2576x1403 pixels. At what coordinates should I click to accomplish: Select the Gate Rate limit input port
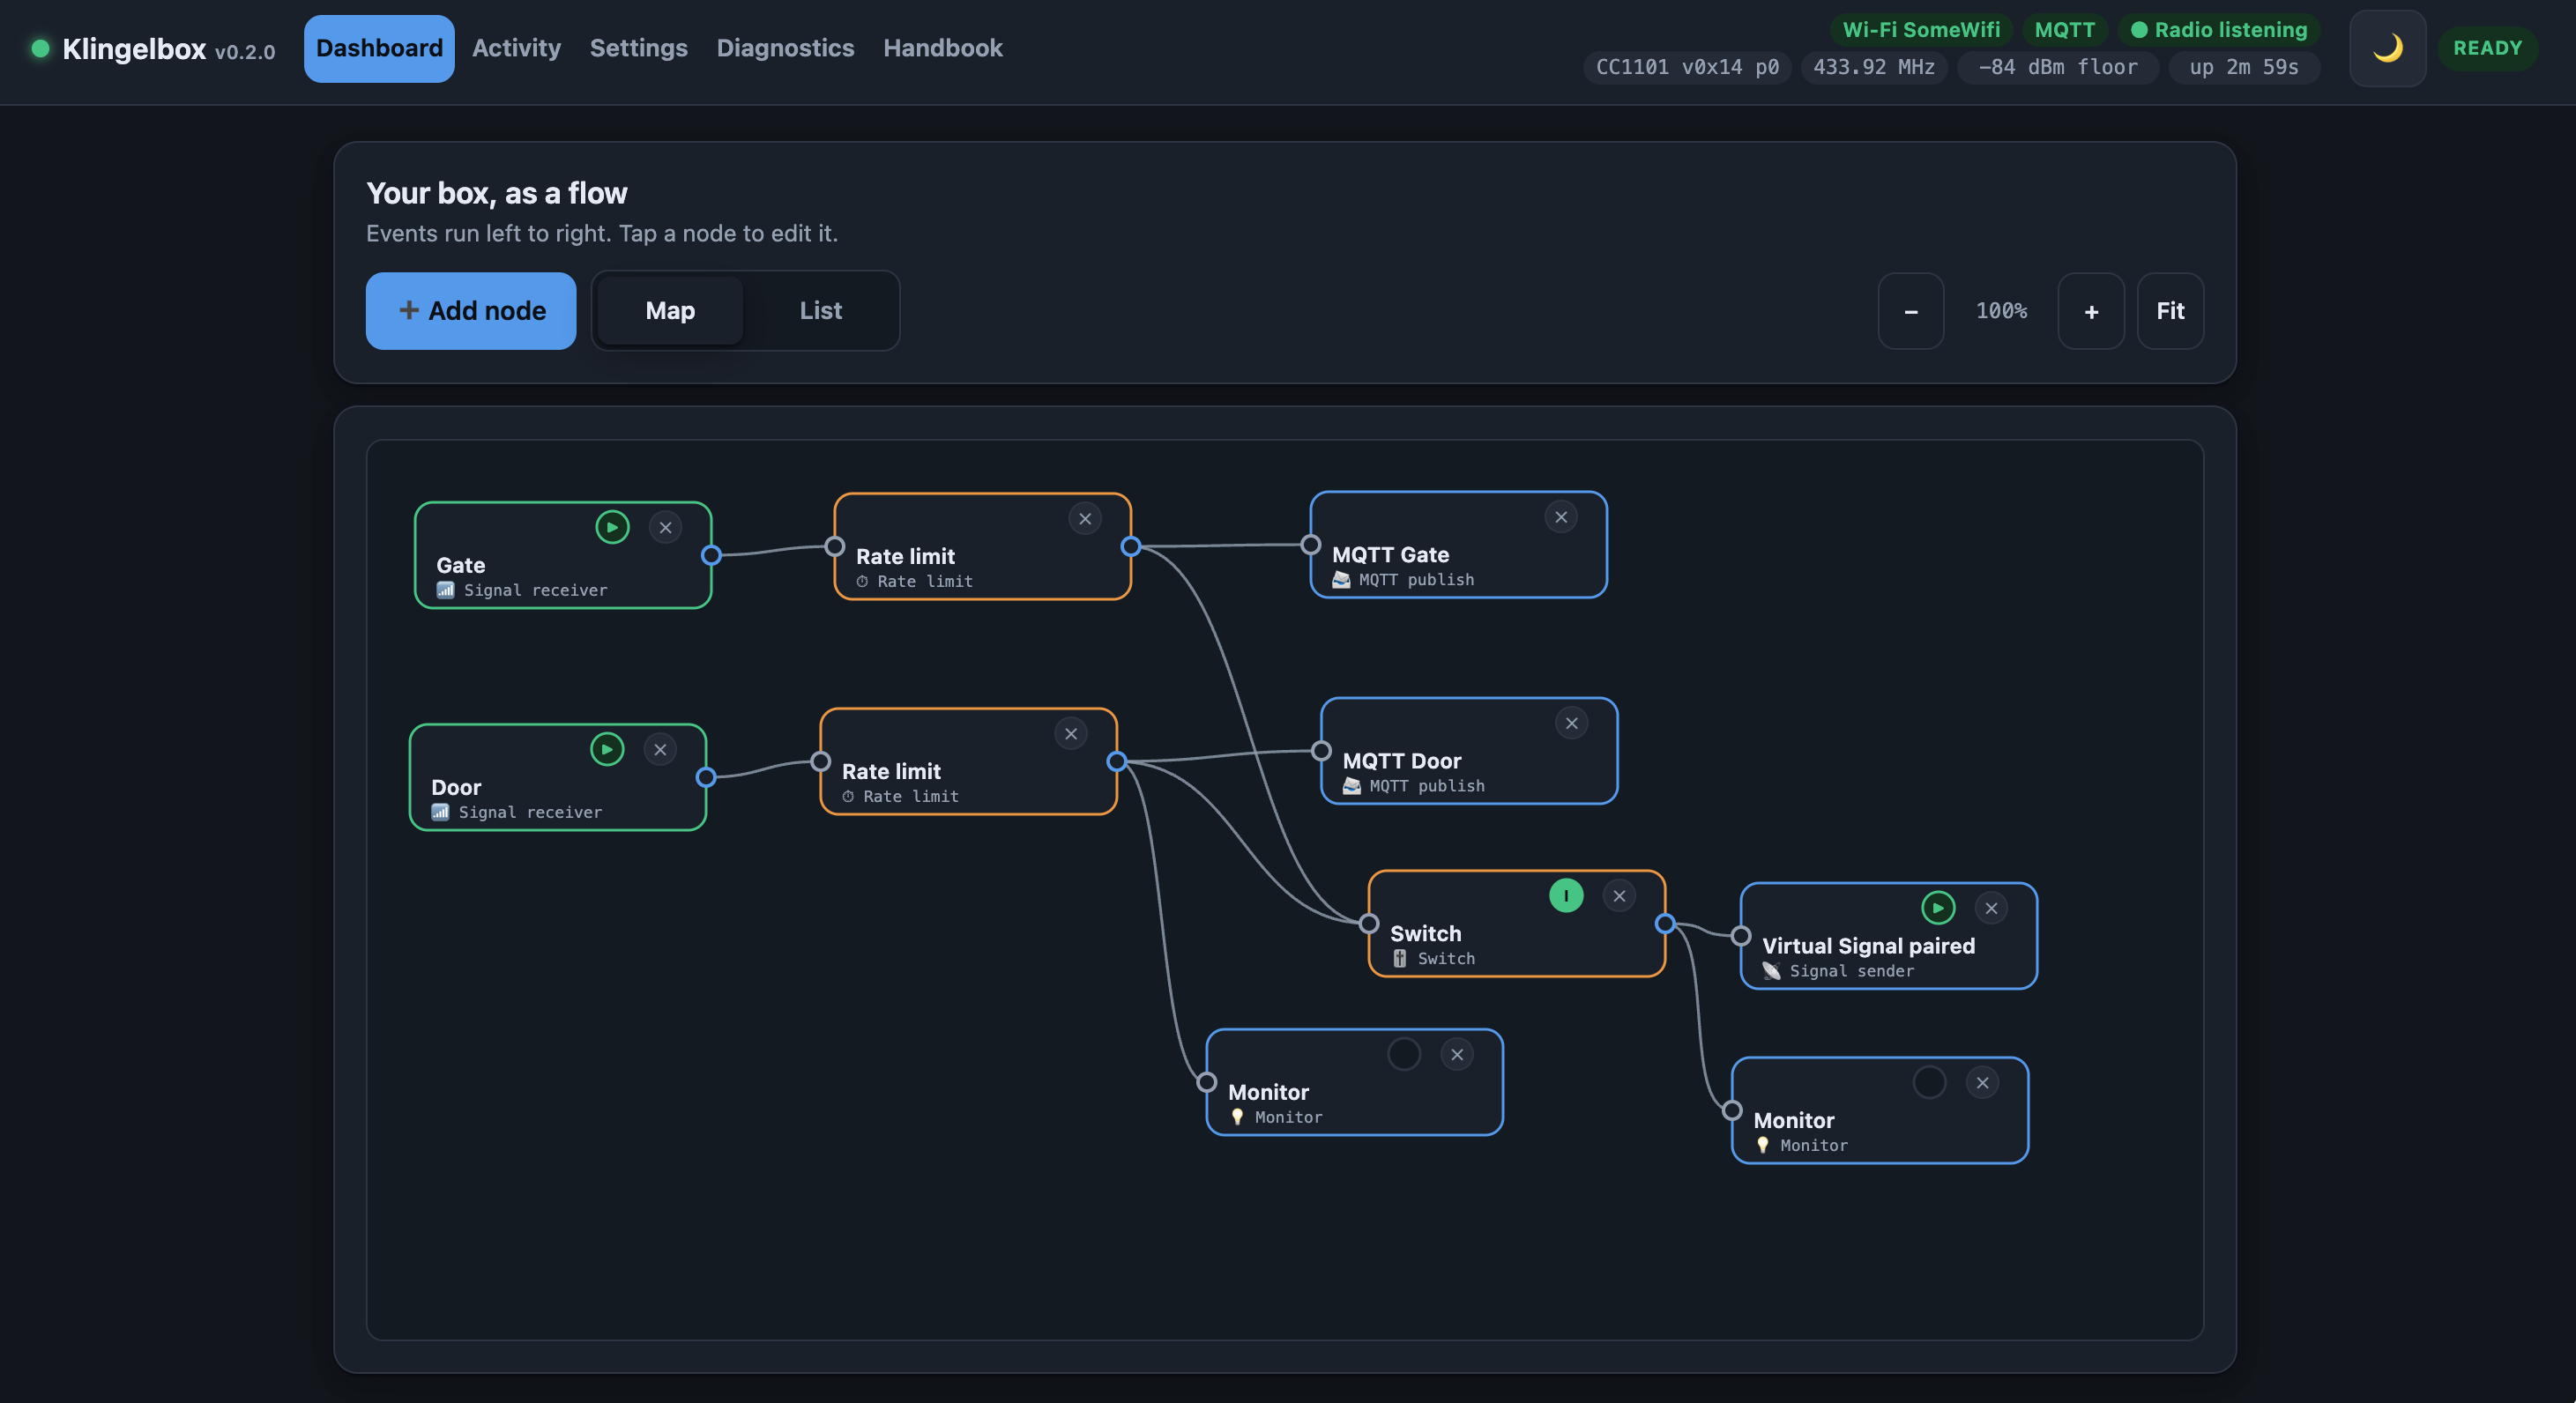point(834,546)
